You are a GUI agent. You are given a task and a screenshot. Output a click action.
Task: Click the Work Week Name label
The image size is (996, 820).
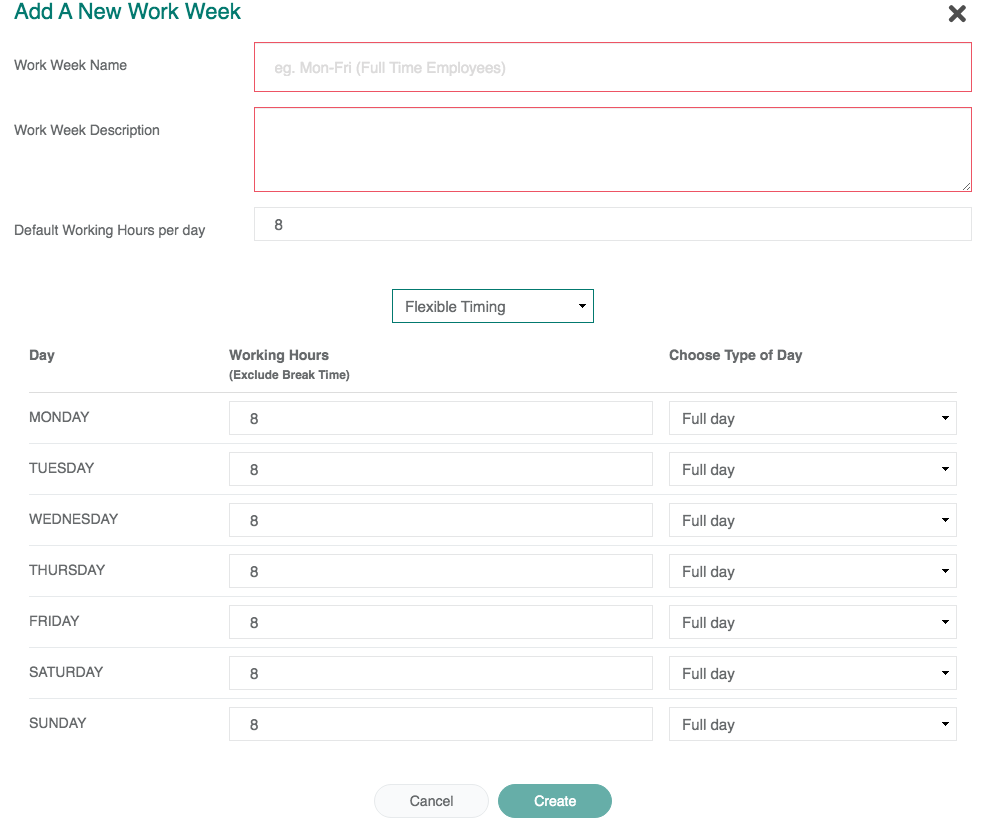[71, 65]
